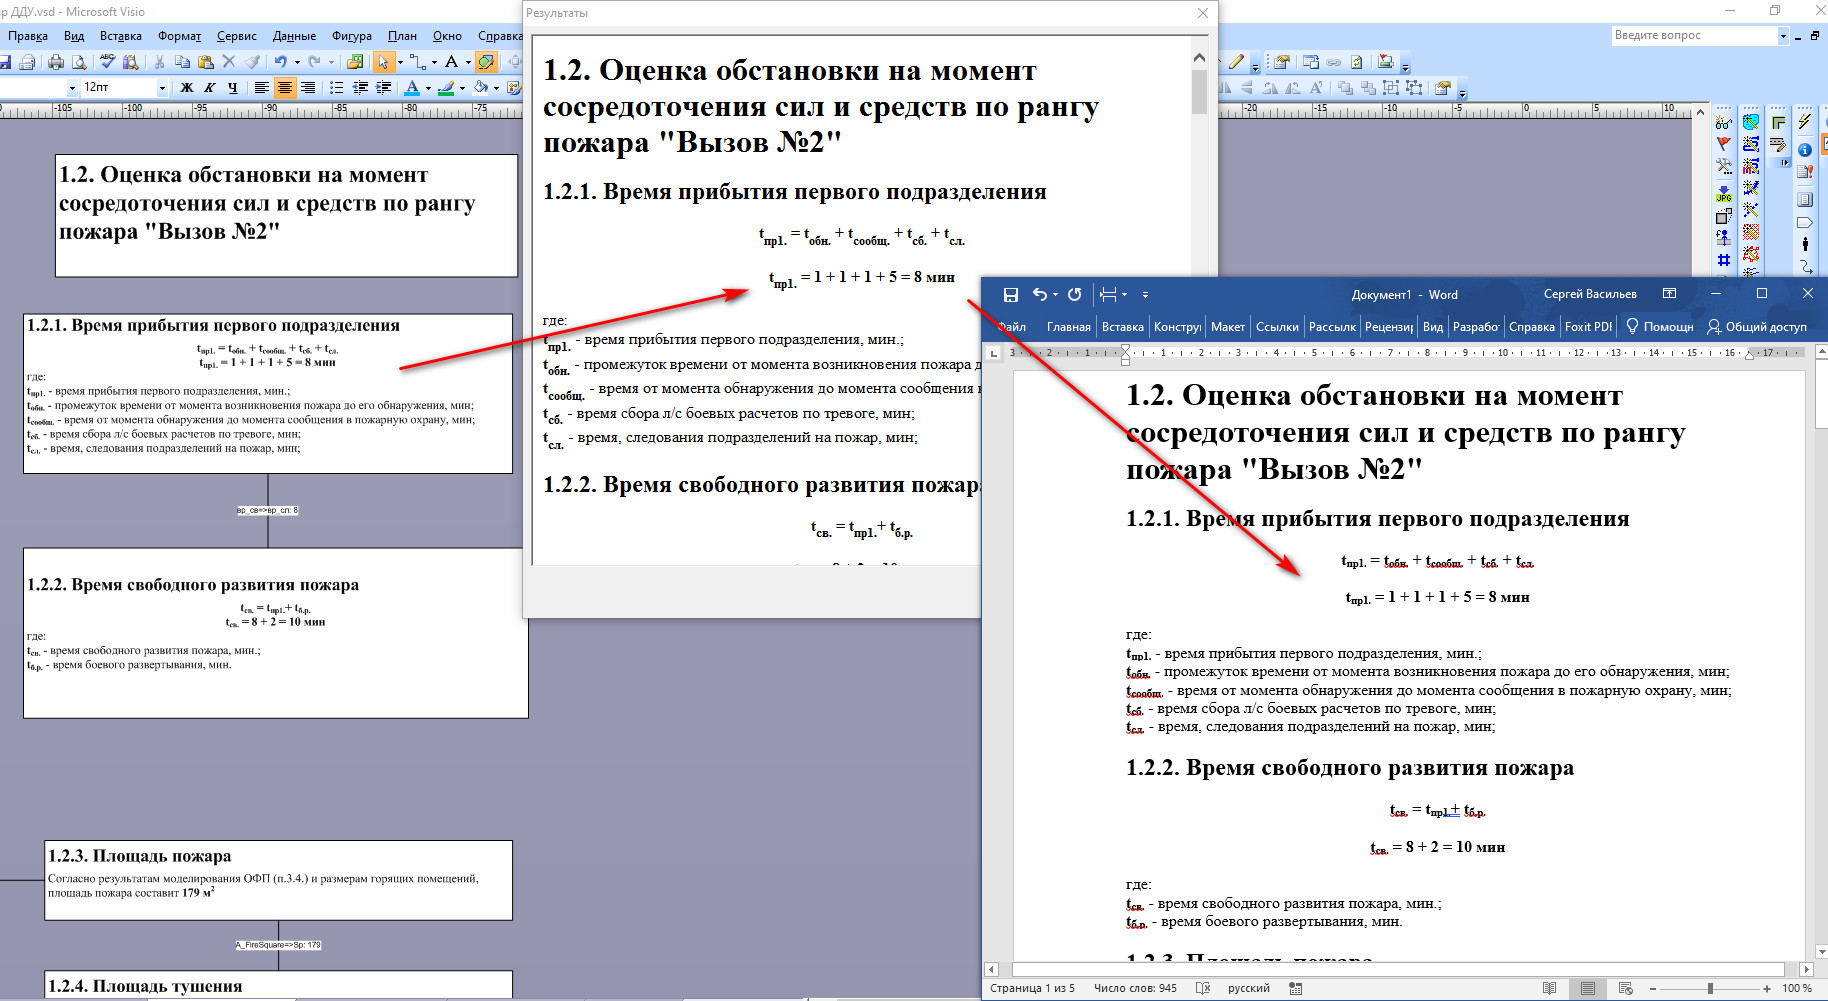The image size is (1828, 1001).
Task: Click the lightning bolt icon in Visio side toolbar
Action: click(x=1805, y=122)
